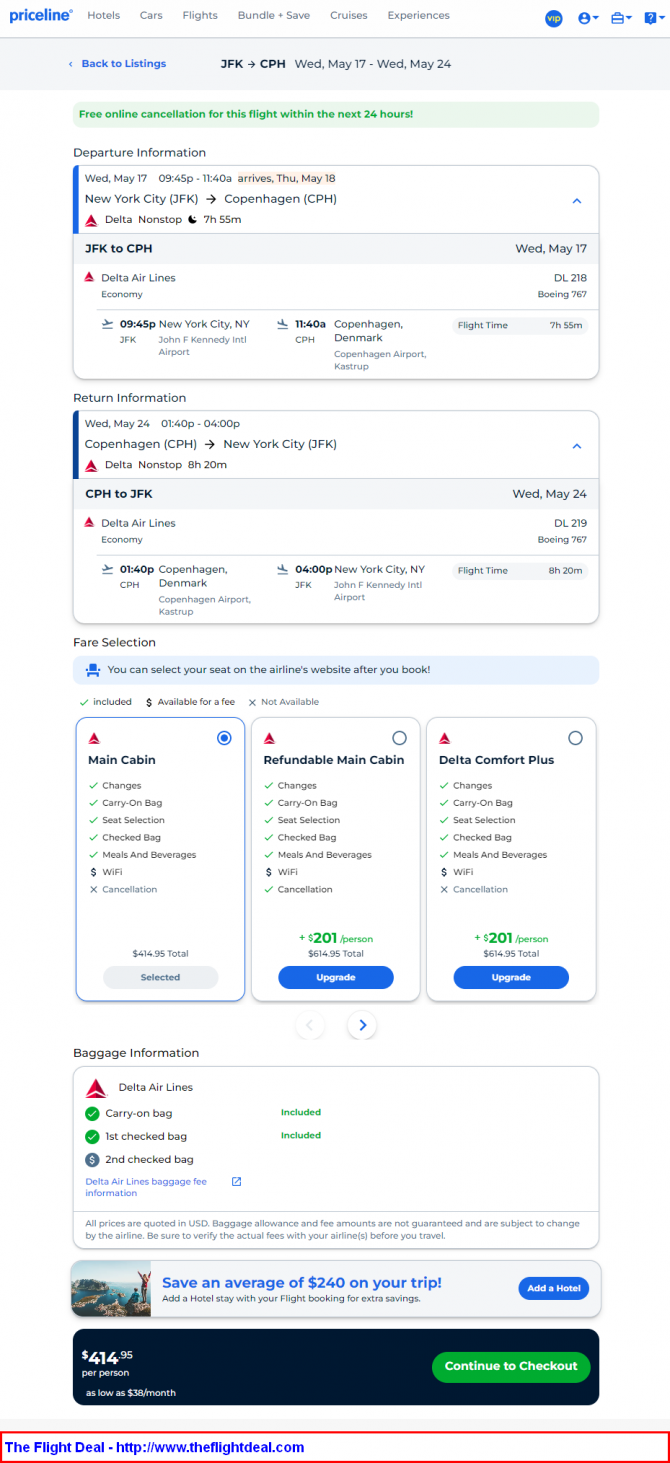The height and width of the screenshot is (1463, 670).
Task: Continue to Checkout
Action: pyautogui.click(x=511, y=1366)
